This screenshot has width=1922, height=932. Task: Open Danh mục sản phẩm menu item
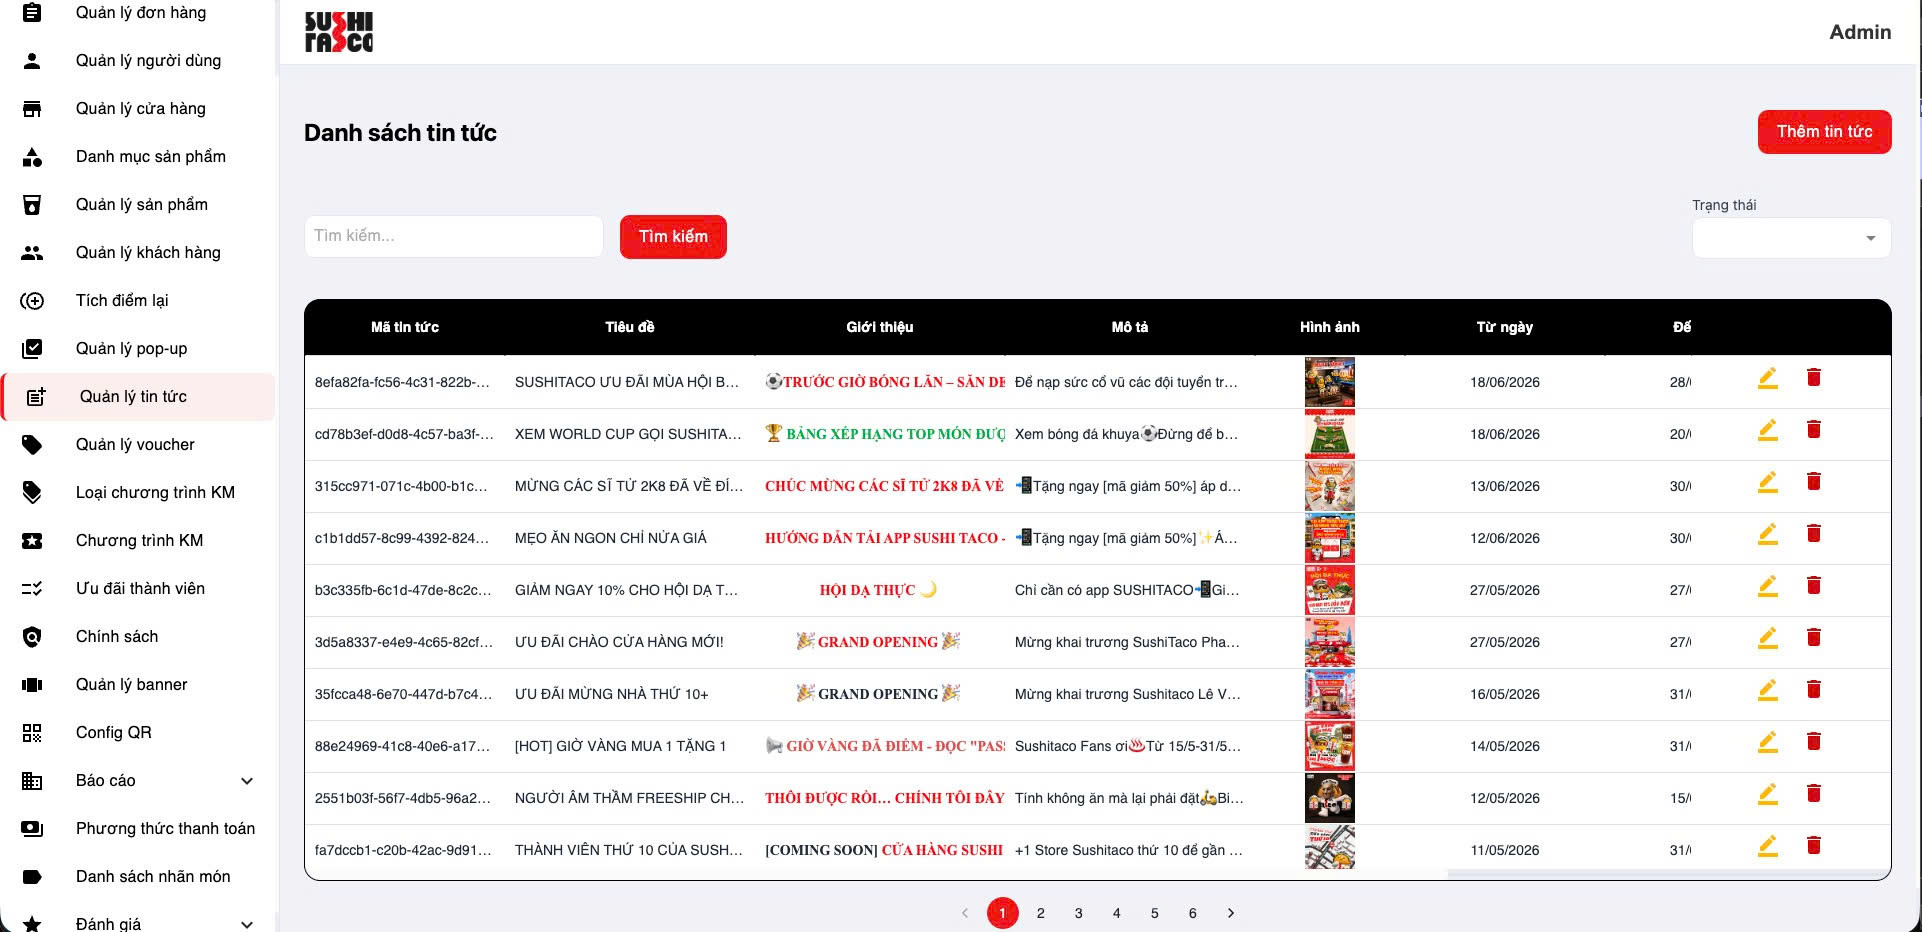coord(138,156)
